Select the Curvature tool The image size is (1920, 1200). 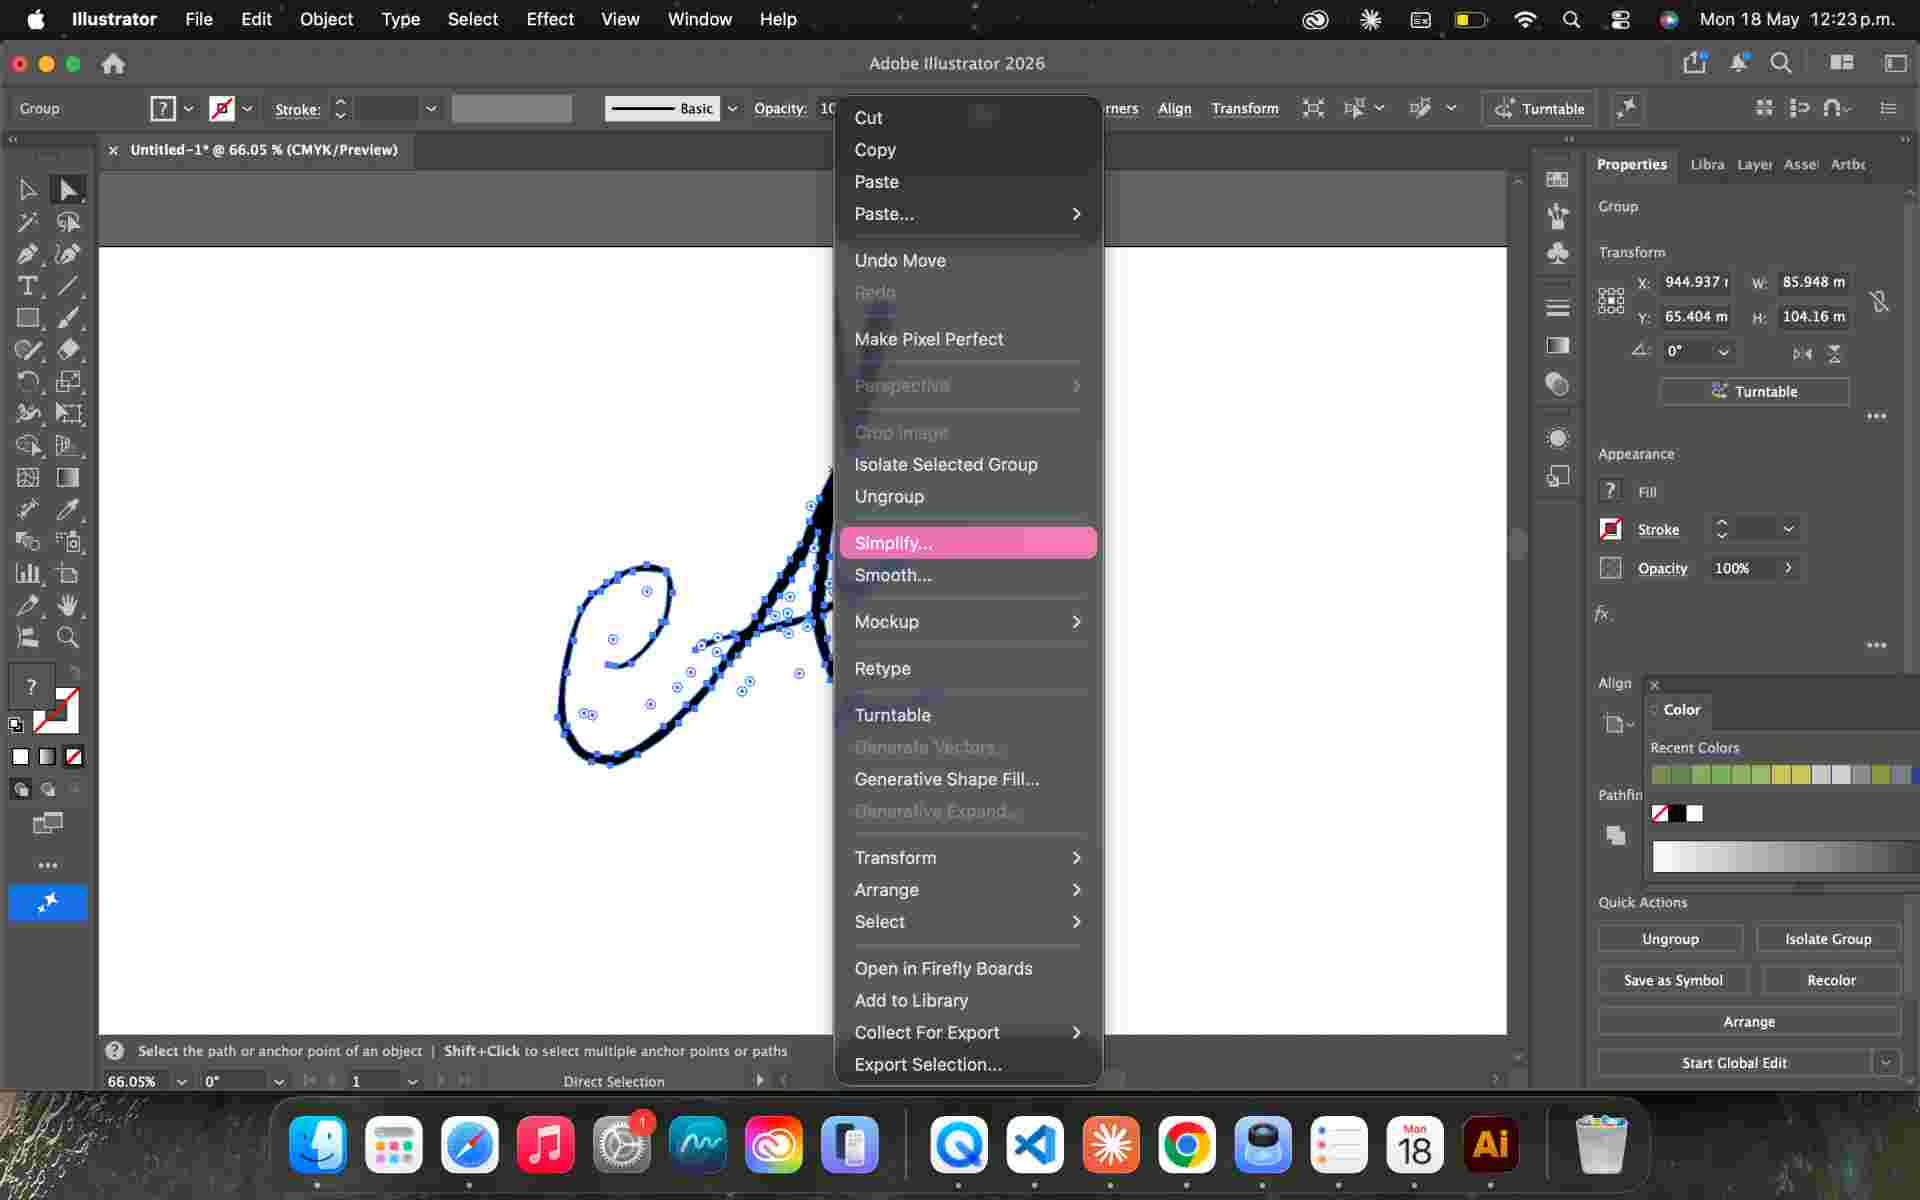[68, 254]
